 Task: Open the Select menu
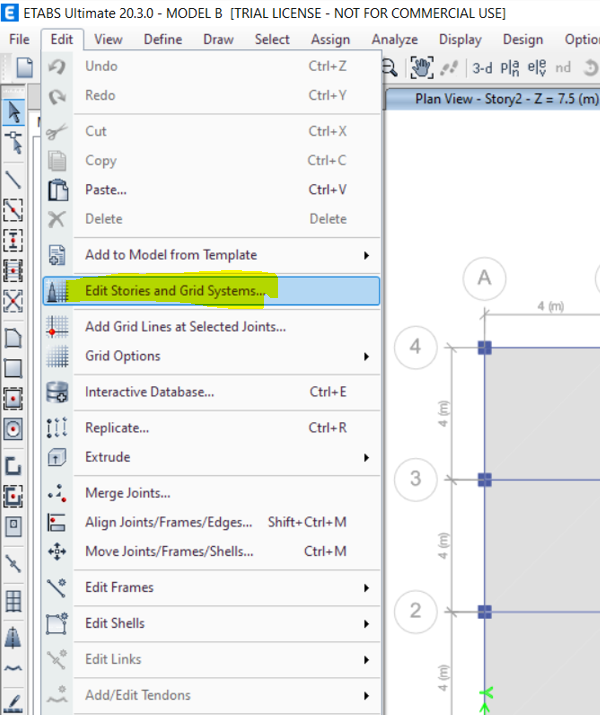272,39
